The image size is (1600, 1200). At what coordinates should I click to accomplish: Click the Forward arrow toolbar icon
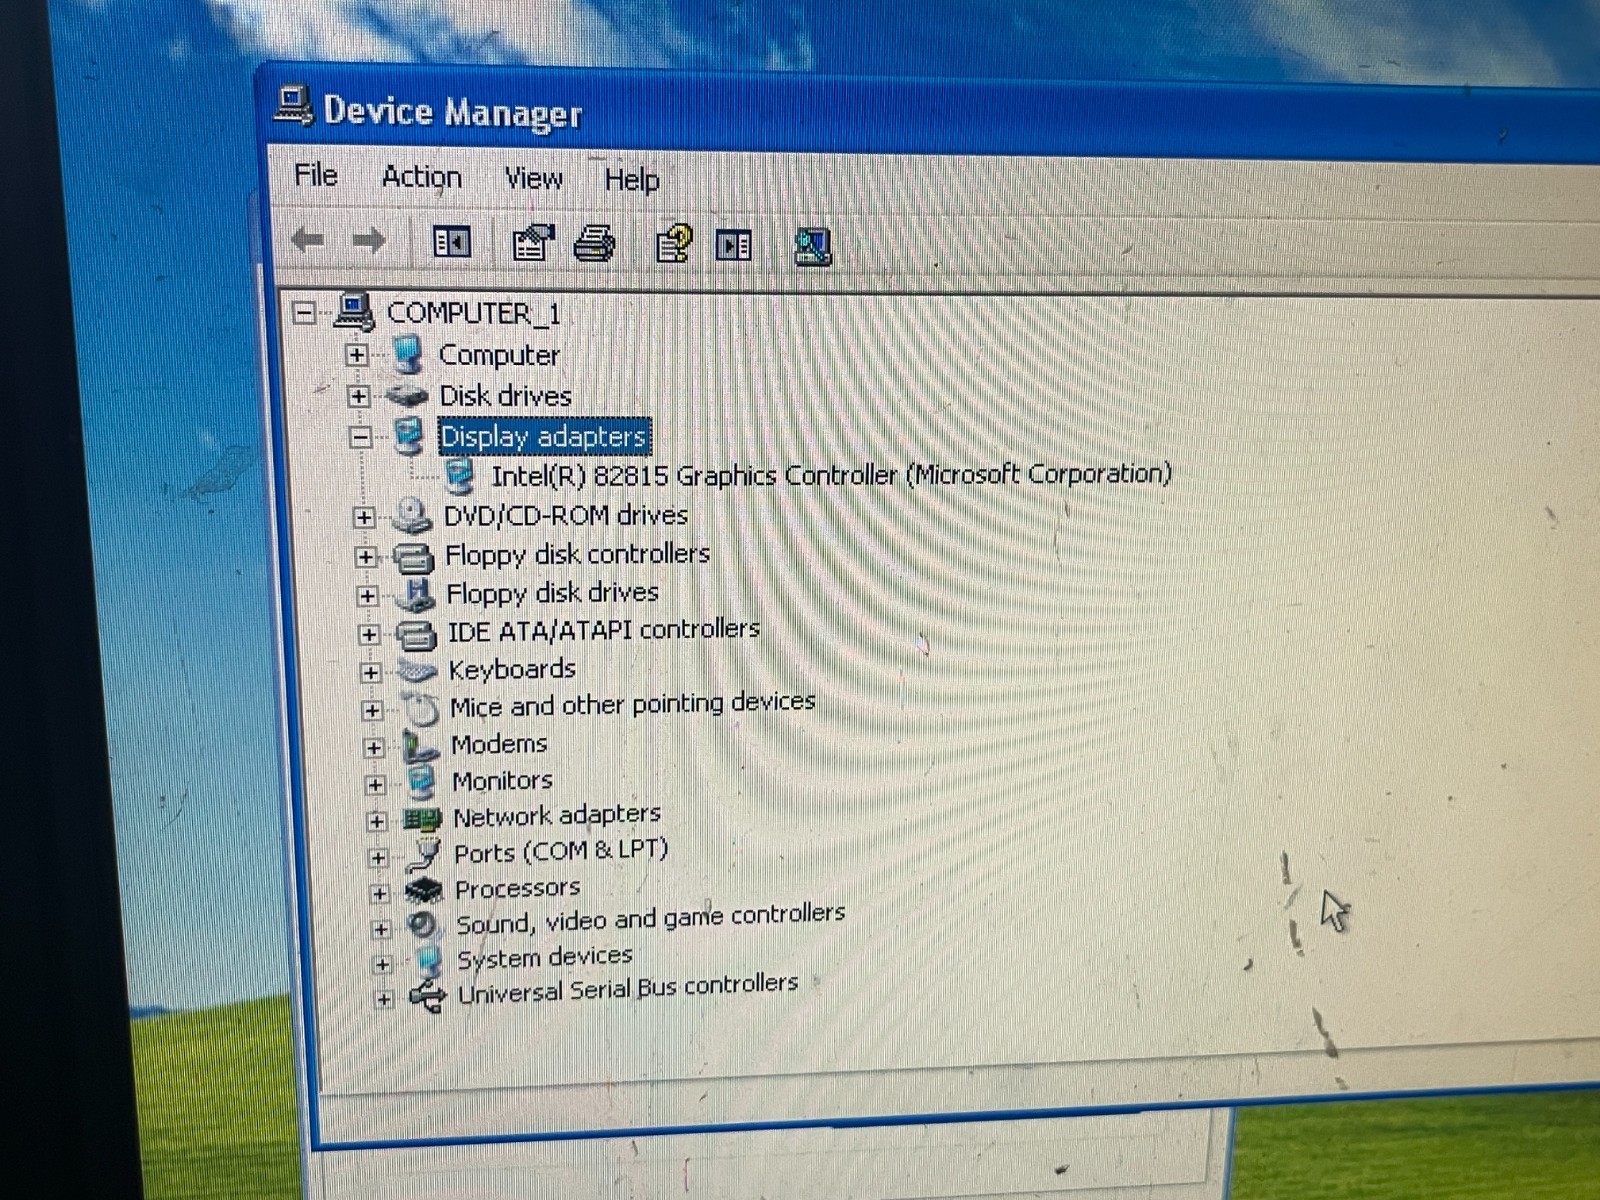click(370, 240)
